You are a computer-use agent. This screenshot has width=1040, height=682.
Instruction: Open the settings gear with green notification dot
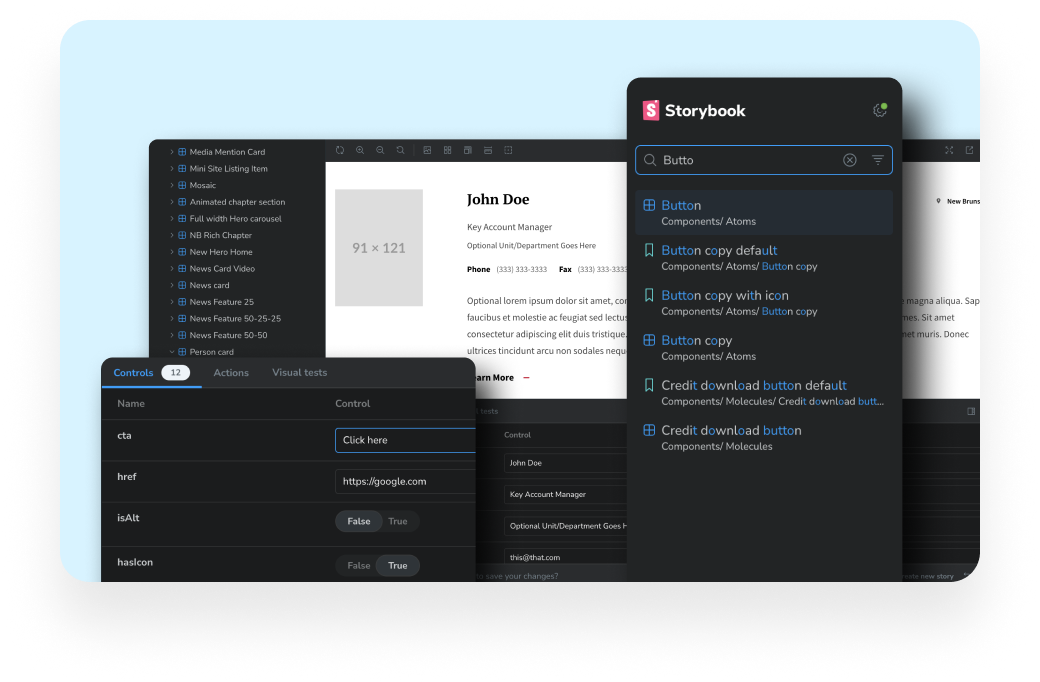pyautogui.click(x=879, y=110)
